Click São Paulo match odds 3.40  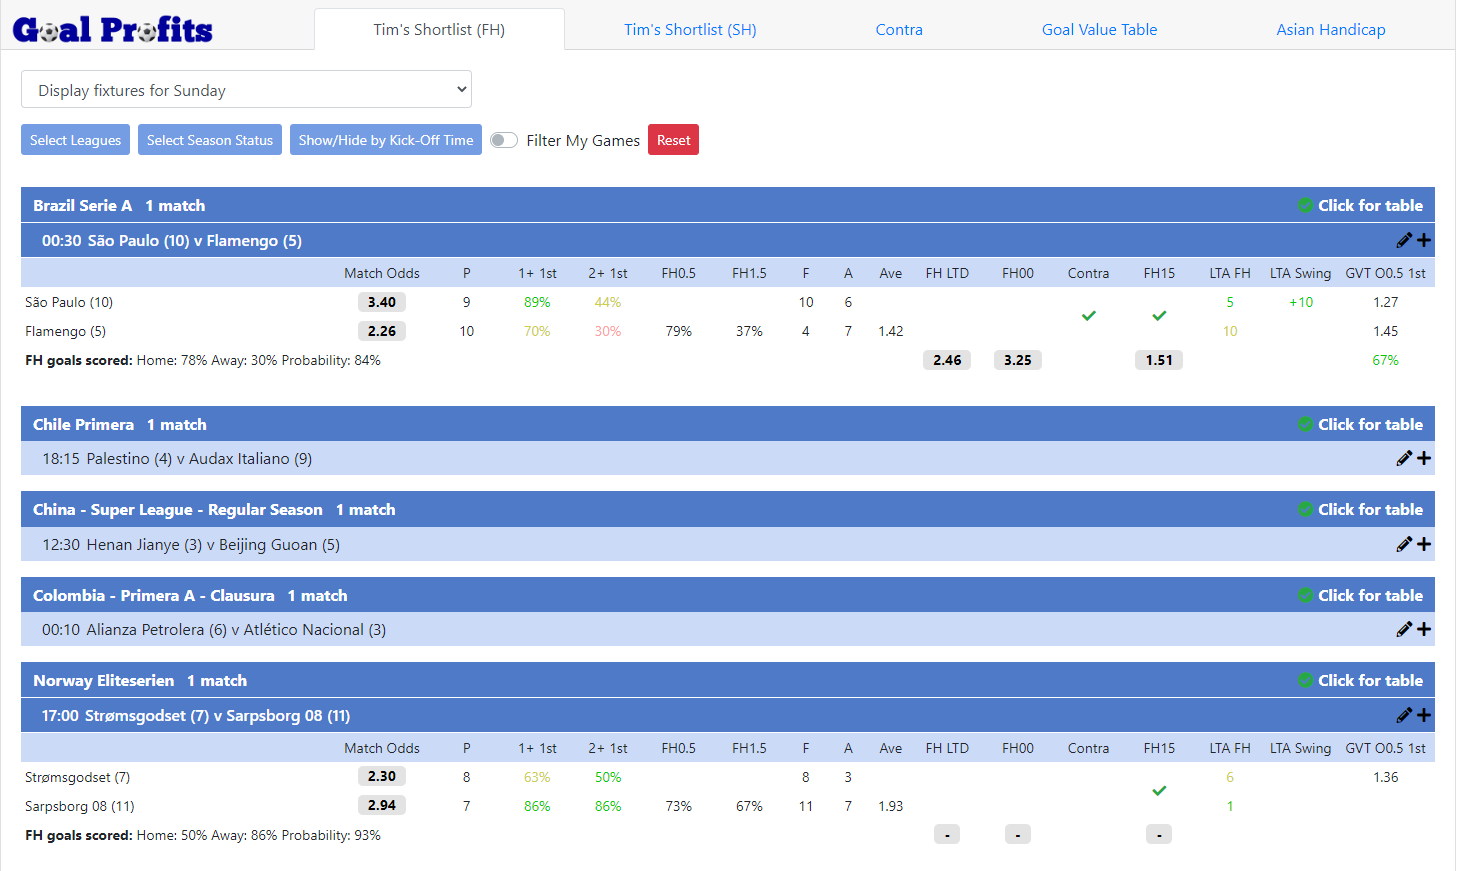tap(382, 302)
